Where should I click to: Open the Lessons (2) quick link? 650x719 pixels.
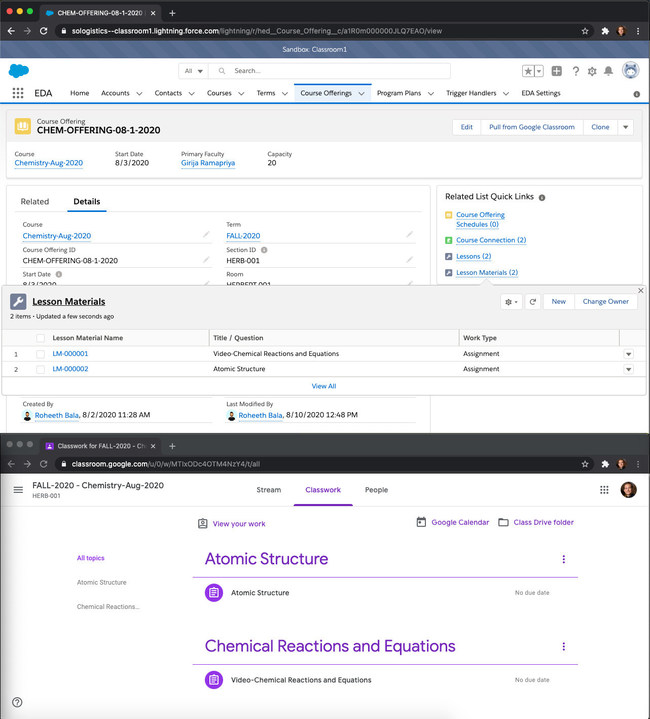click(x=474, y=256)
